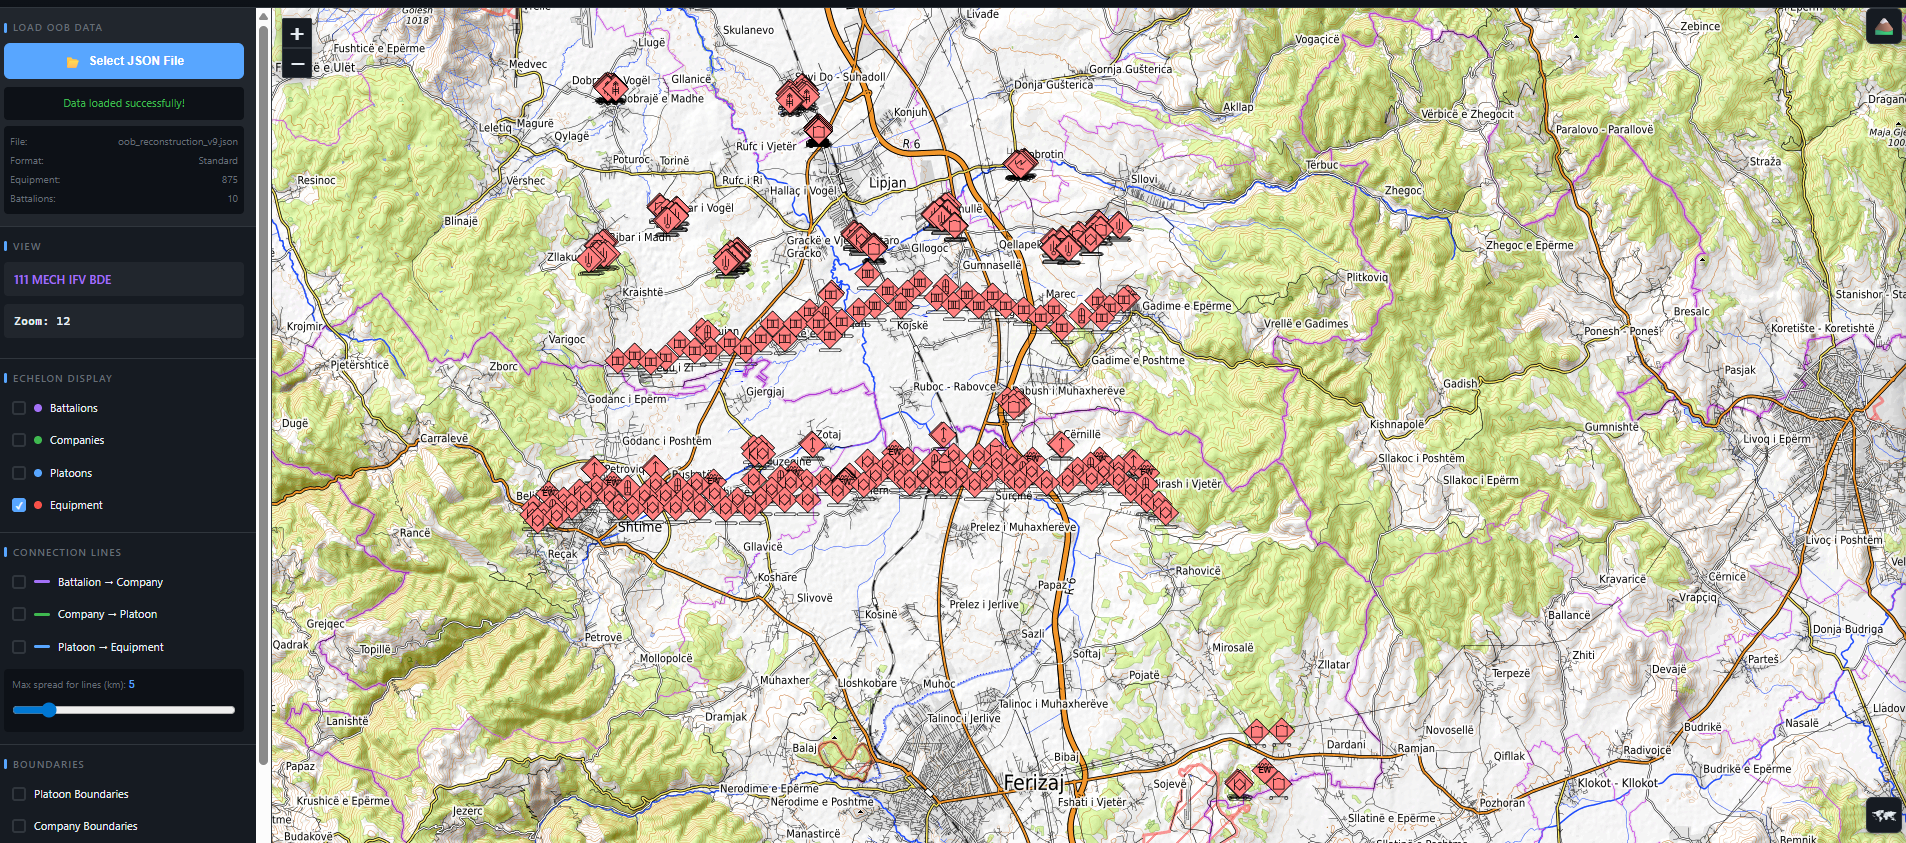Click the equipment marker near Çërnillë
The image size is (1906, 843).
[x=1060, y=442]
